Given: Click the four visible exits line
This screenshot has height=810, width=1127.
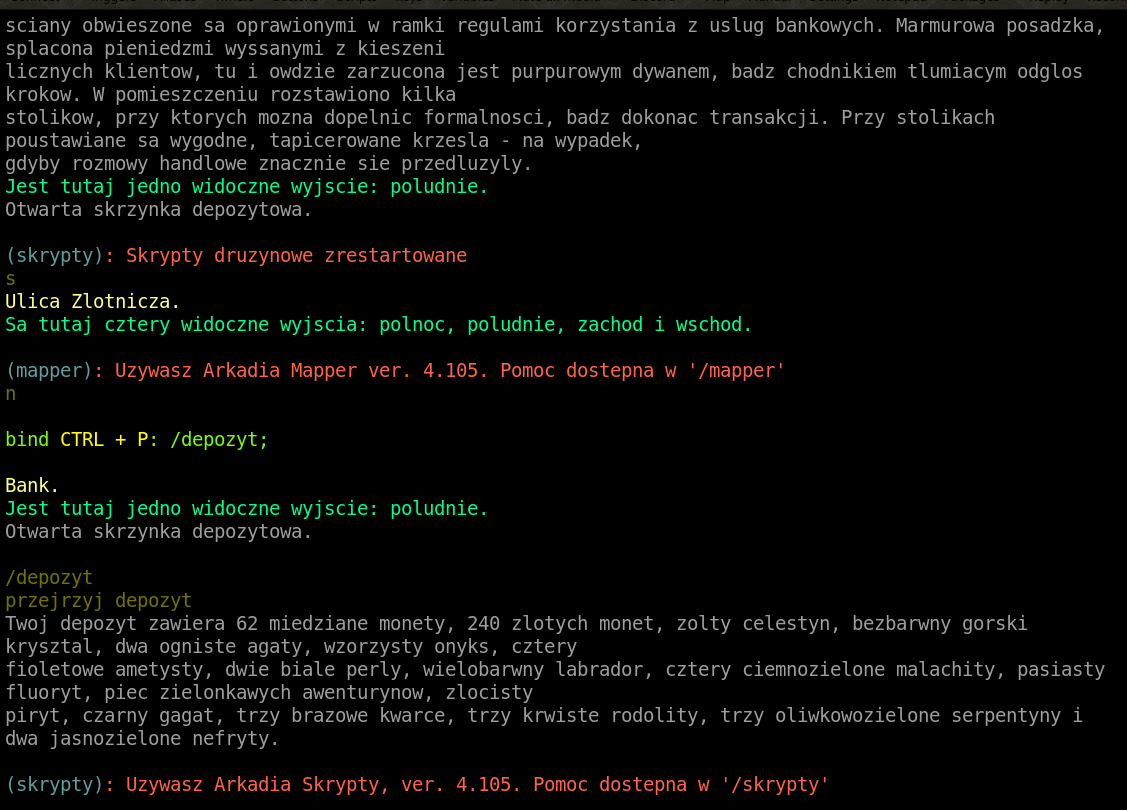Looking at the screenshot, I should pos(378,324).
